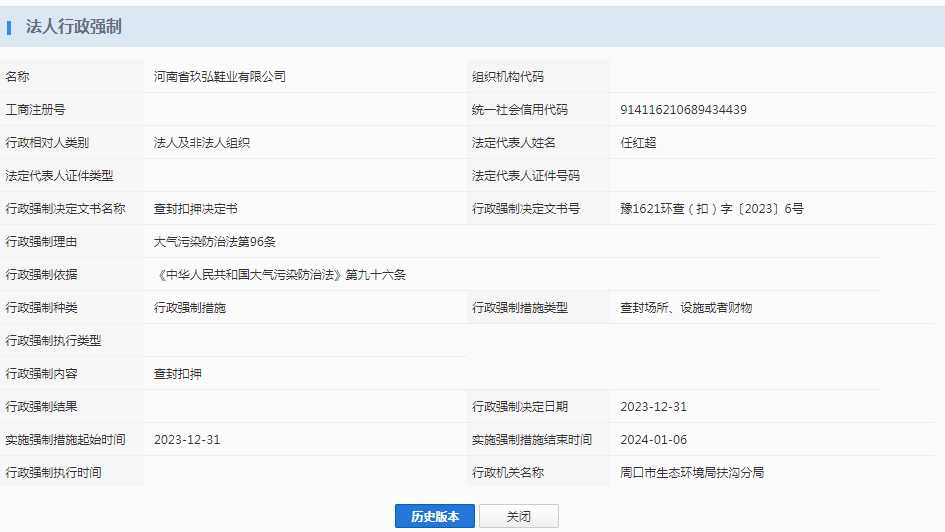Select the measure end date 2024-01-06
The height and width of the screenshot is (532, 945).
tap(653, 440)
